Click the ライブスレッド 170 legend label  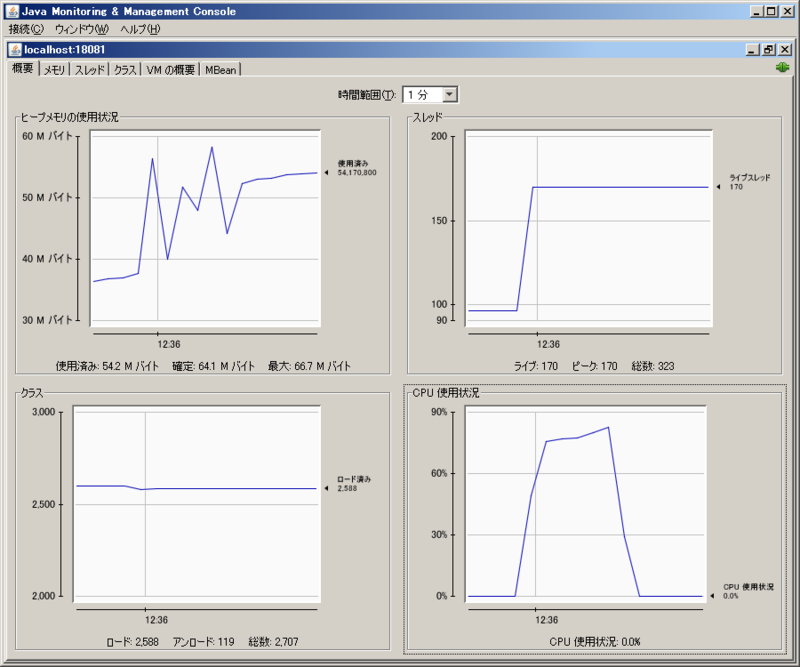749,182
